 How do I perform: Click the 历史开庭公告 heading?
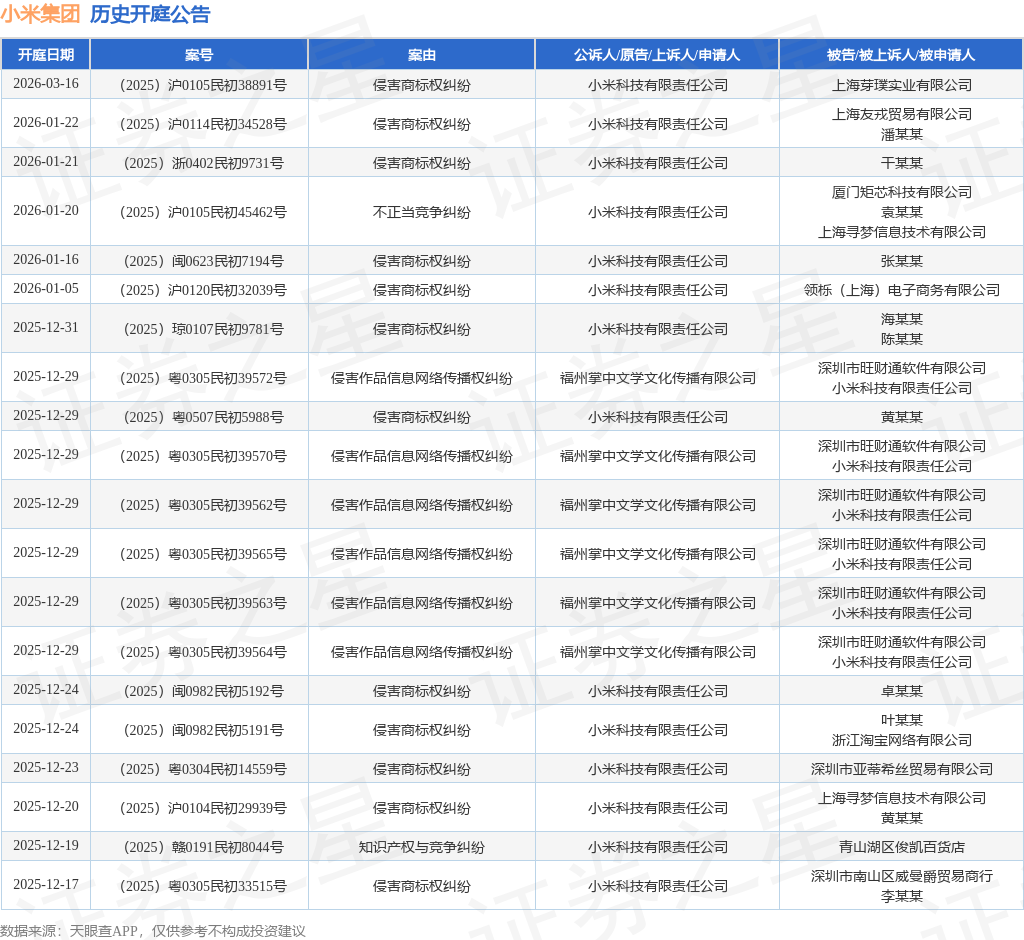pos(150,14)
